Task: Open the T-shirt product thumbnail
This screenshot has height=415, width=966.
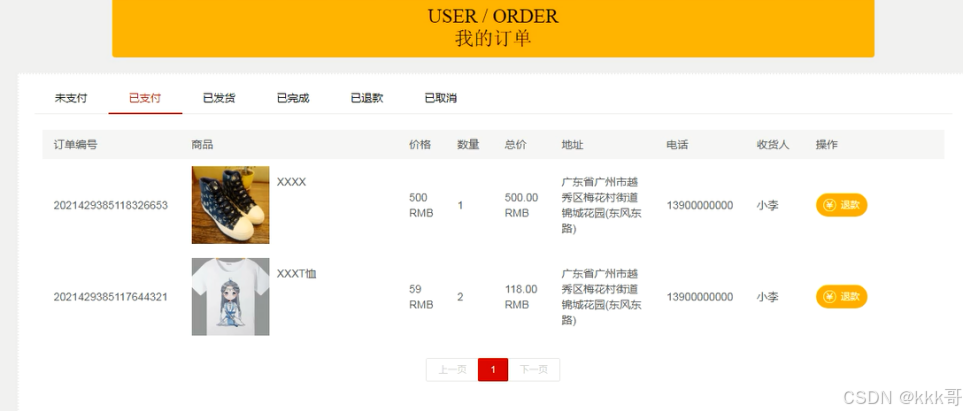Action: 230,297
